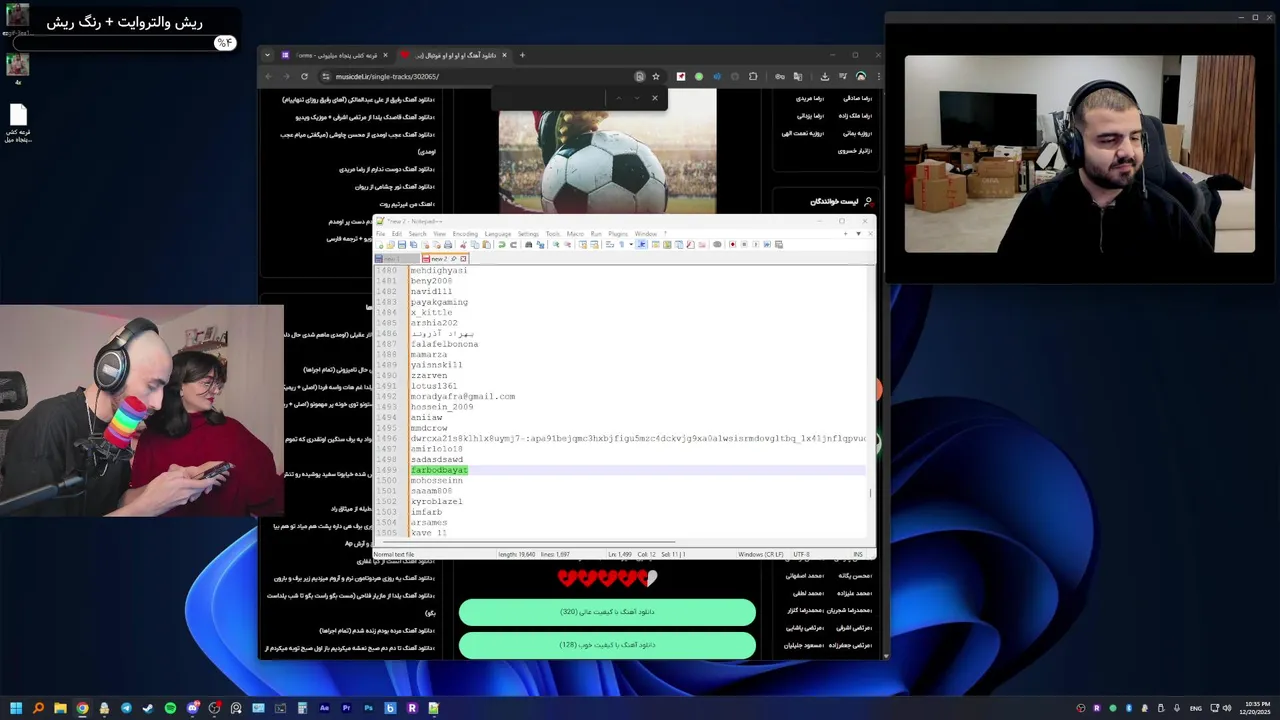Click the payakgaming line in Notepad++
The height and width of the screenshot is (720, 1280).
(439, 302)
